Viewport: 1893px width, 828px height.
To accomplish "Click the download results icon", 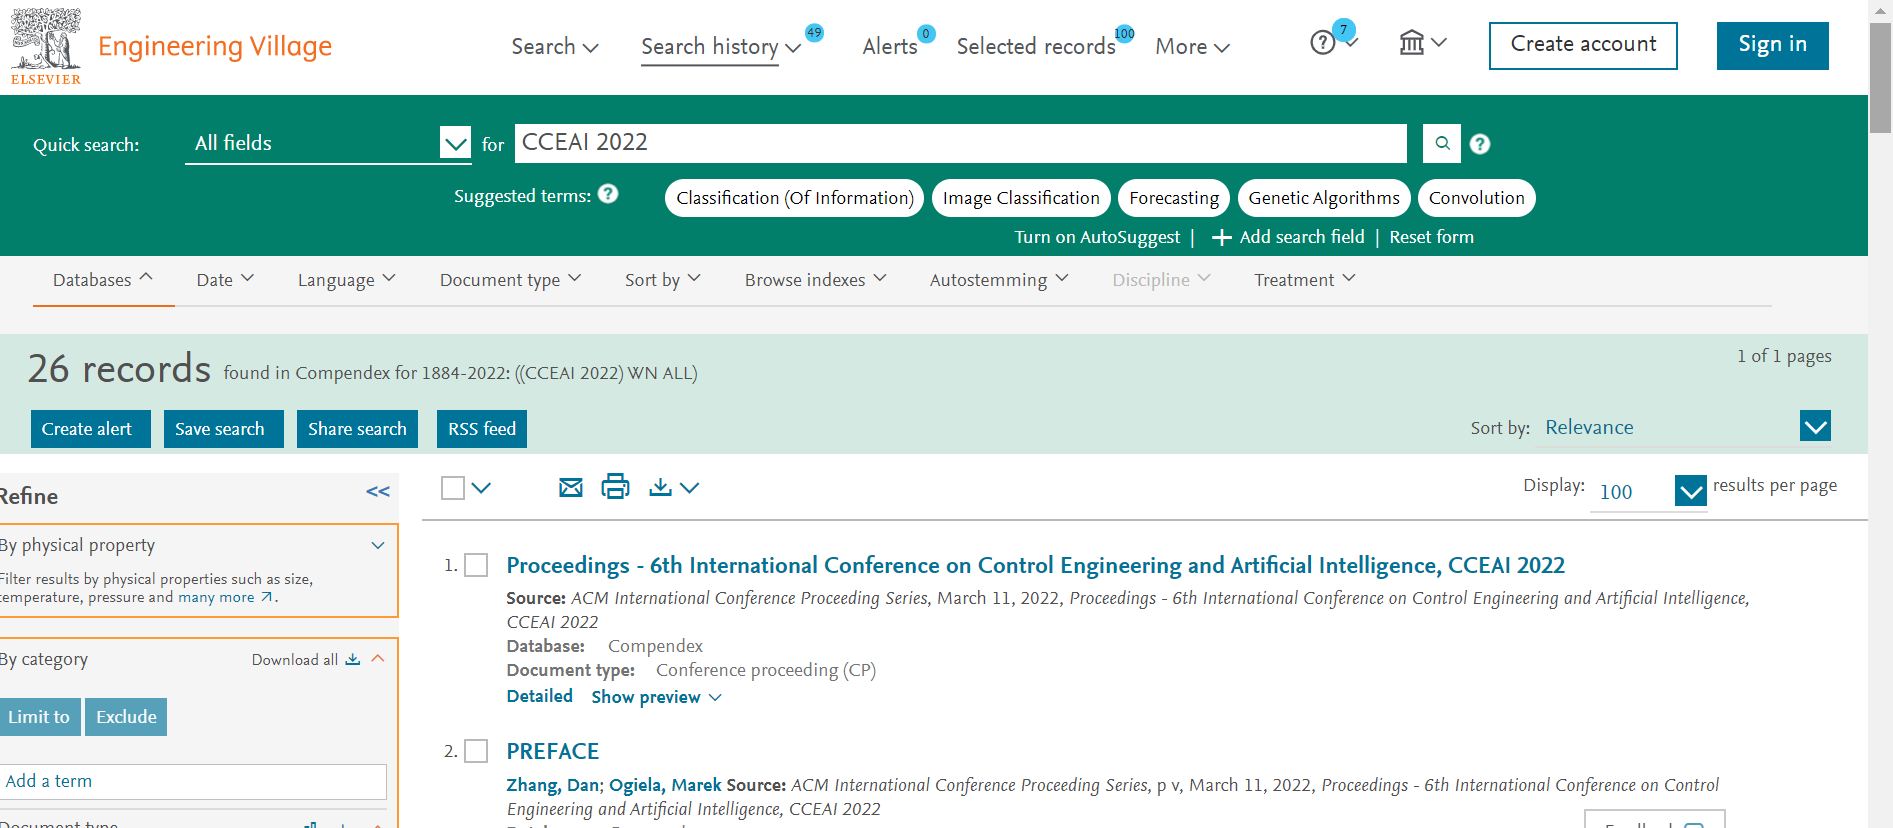I will click(x=660, y=487).
